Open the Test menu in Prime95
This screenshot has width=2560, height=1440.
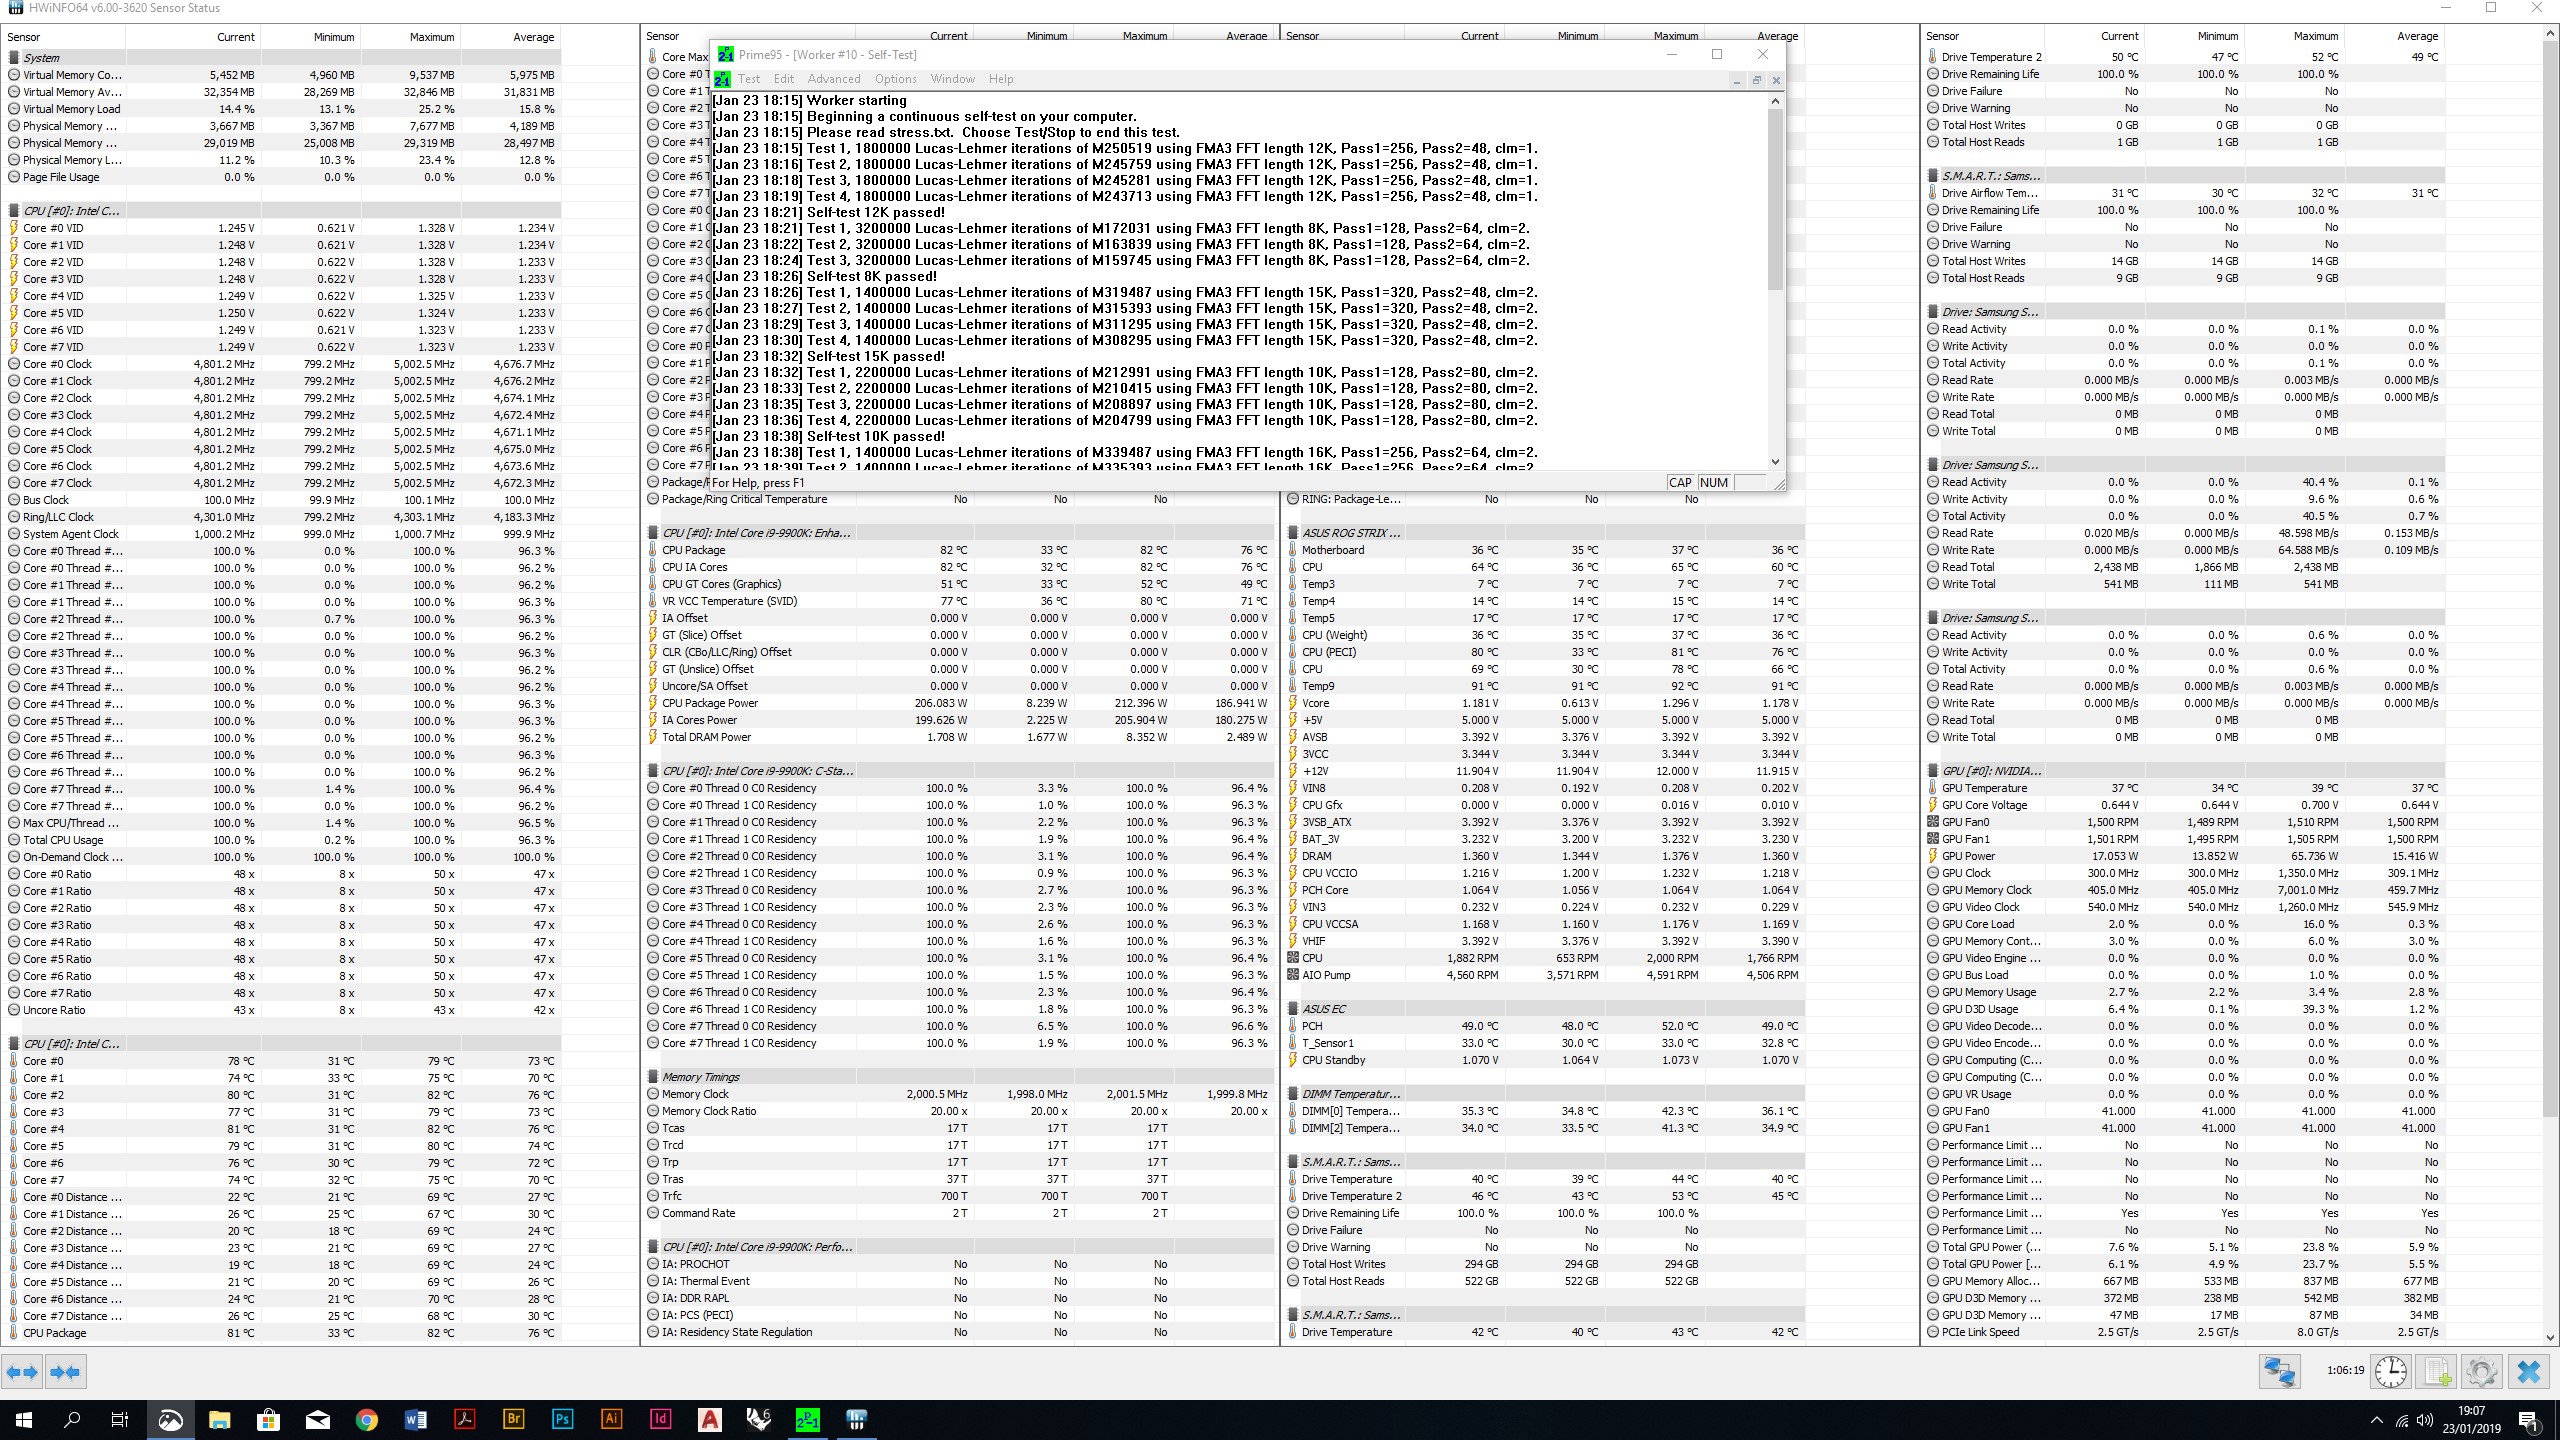coord(749,79)
